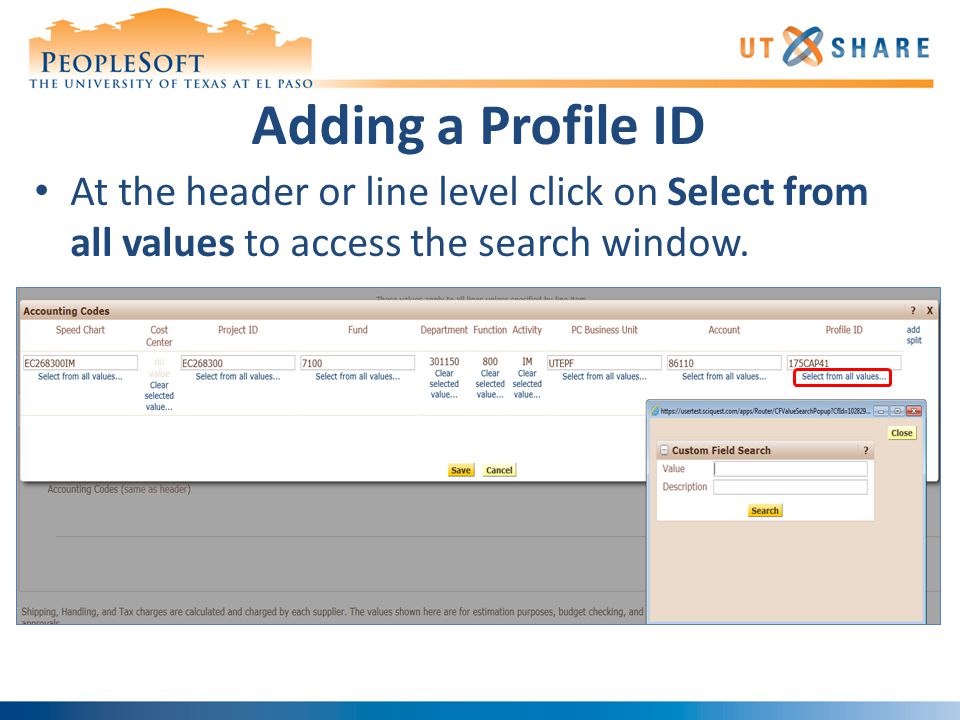Open Select from all values under Speed Chart

(80, 377)
